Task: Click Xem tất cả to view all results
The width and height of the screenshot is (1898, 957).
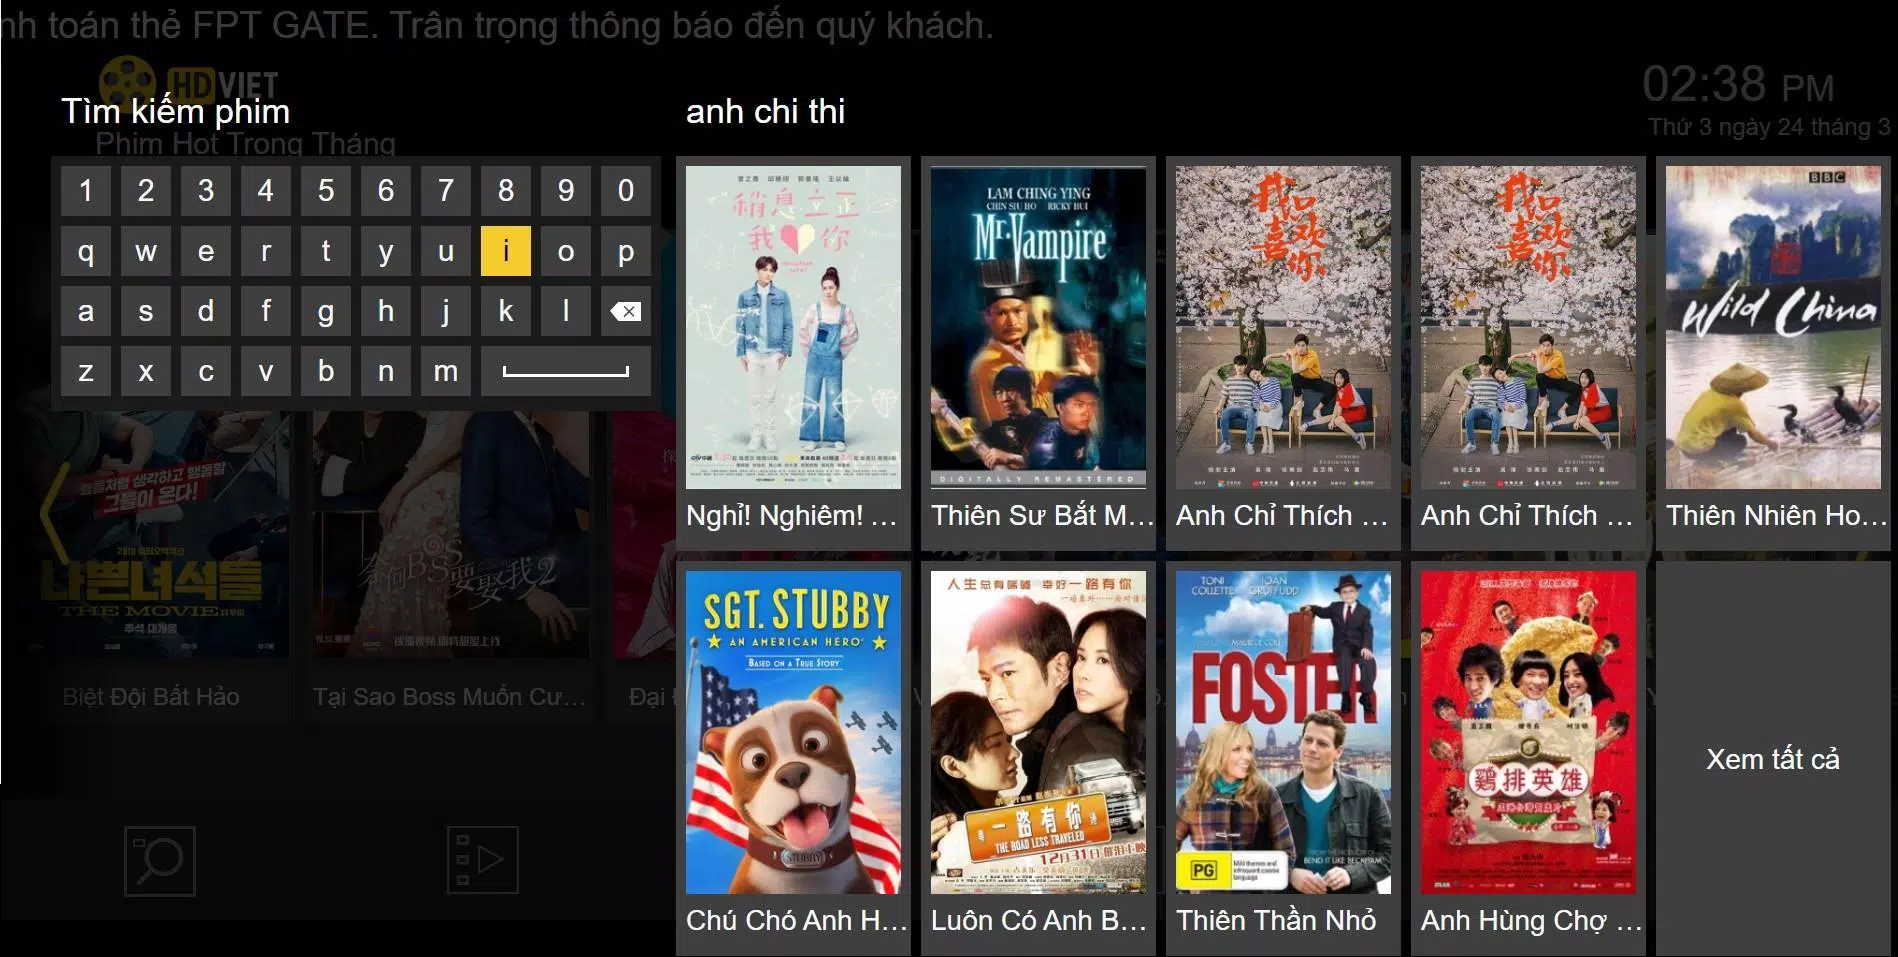Action: point(1773,759)
